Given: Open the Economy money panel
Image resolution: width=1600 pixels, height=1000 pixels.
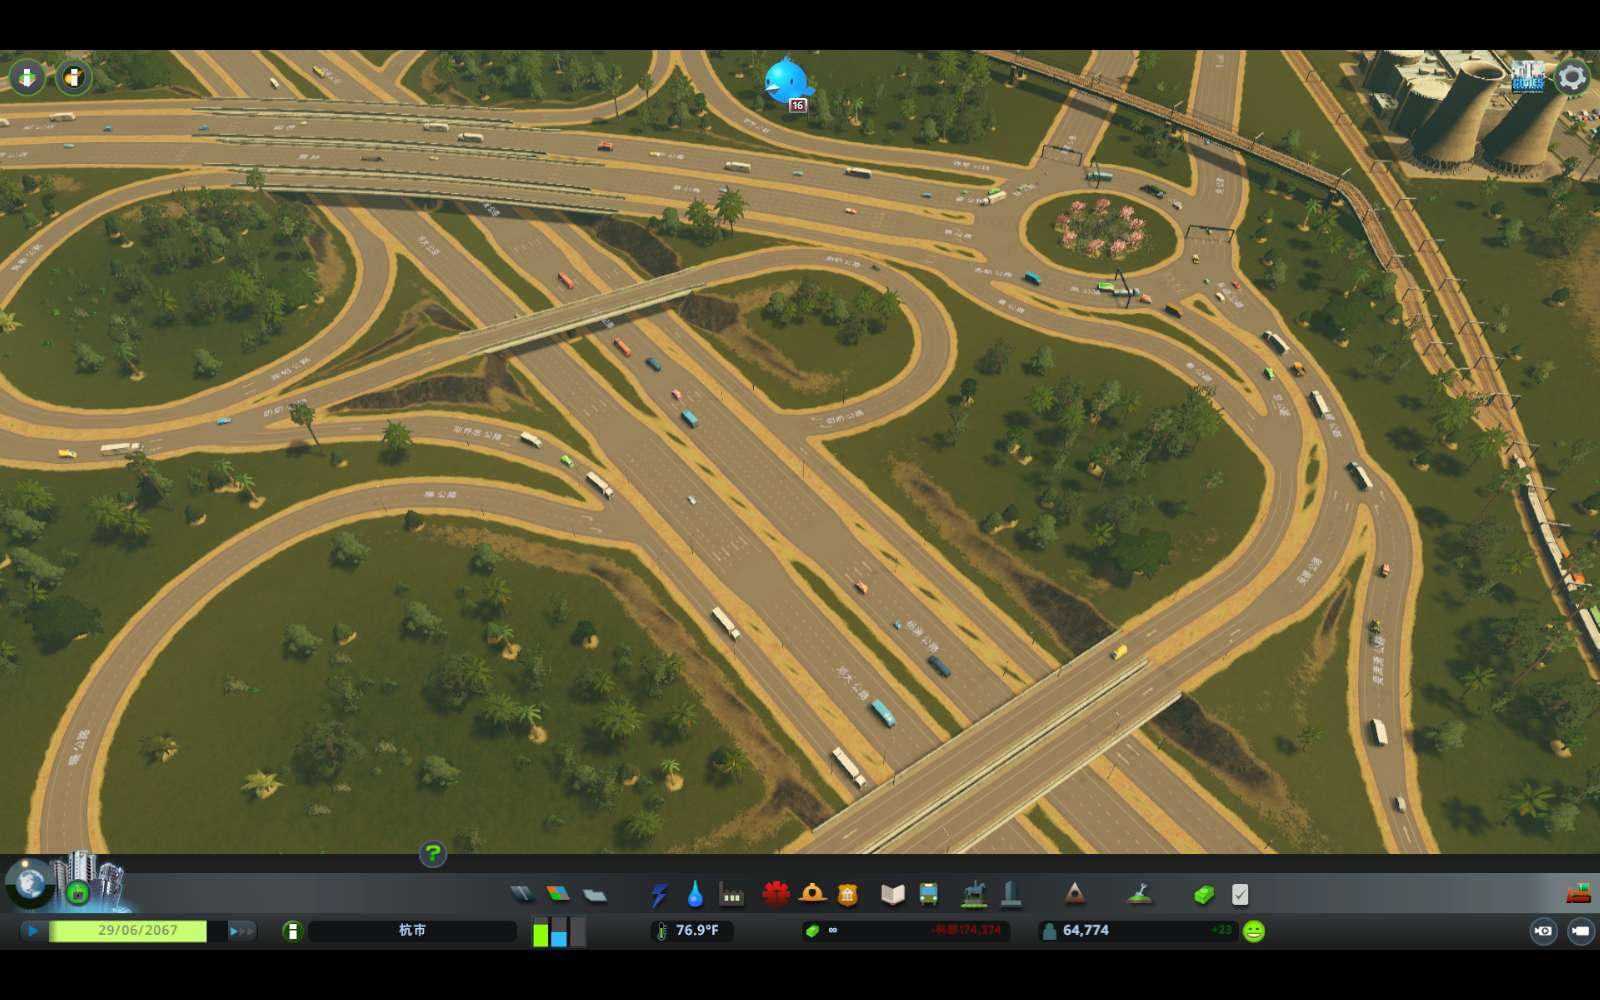Looking at the screenshot, I should click(x=1204, y=894).
